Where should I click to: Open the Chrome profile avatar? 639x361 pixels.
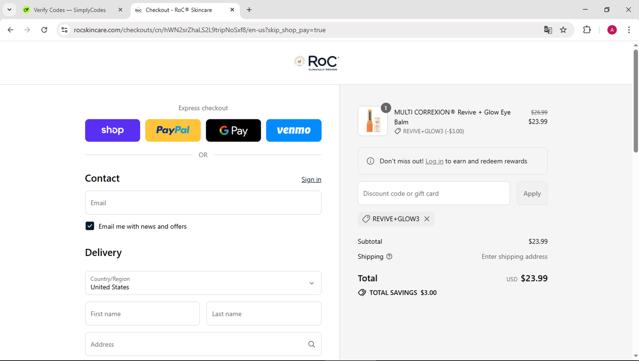pos(612,30)
